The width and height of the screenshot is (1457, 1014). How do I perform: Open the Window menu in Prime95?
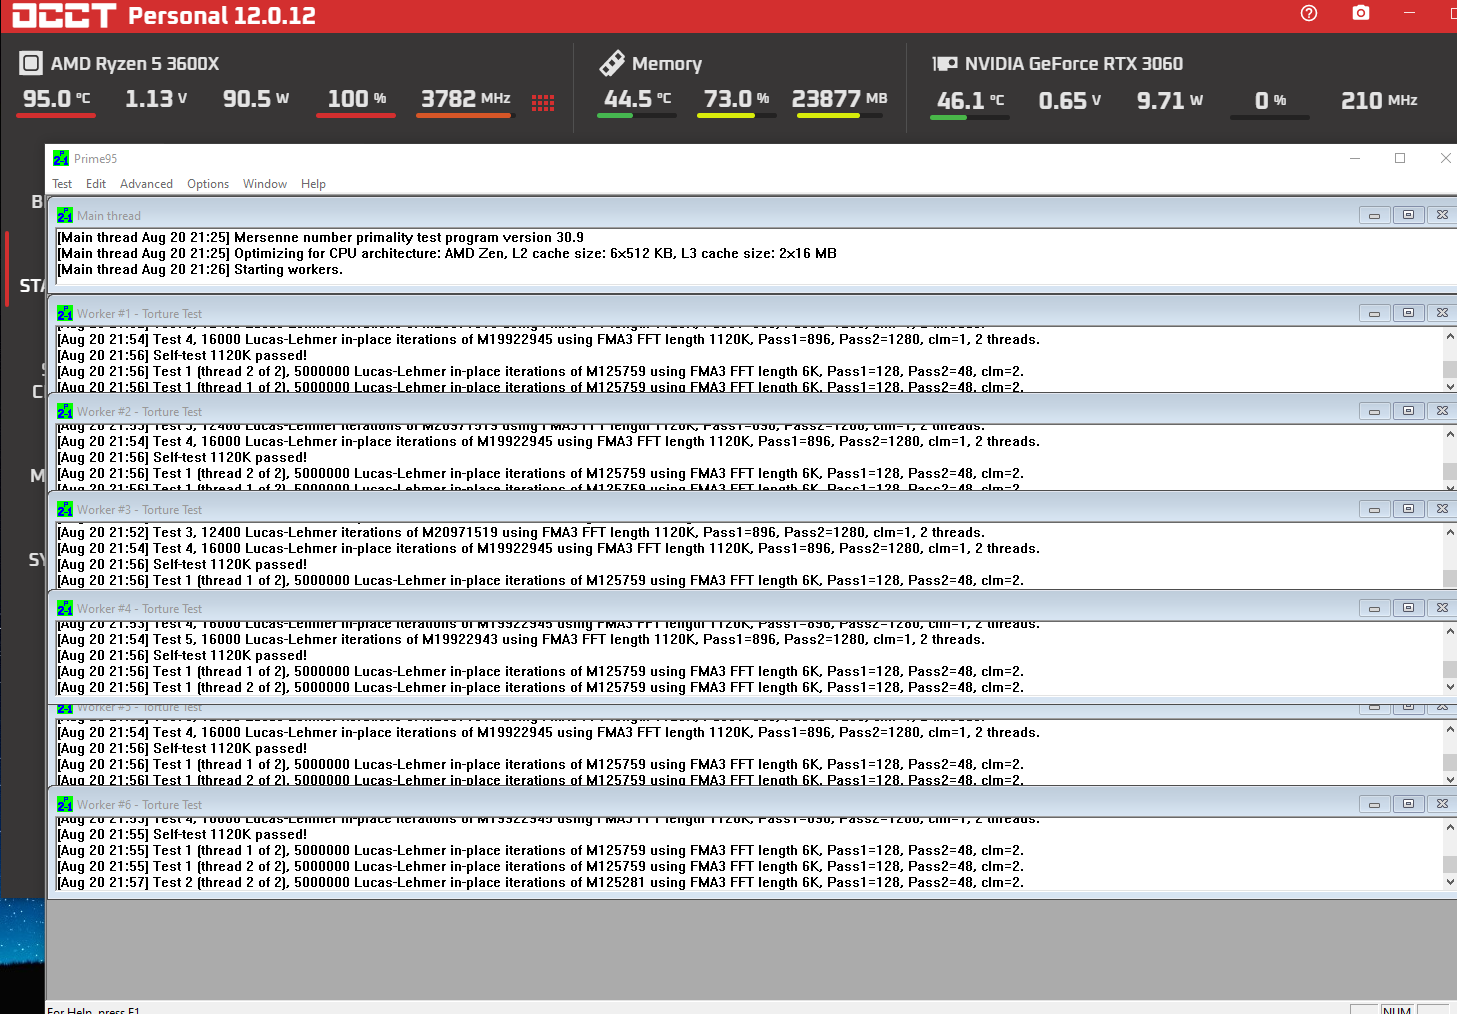coord(265,184)
